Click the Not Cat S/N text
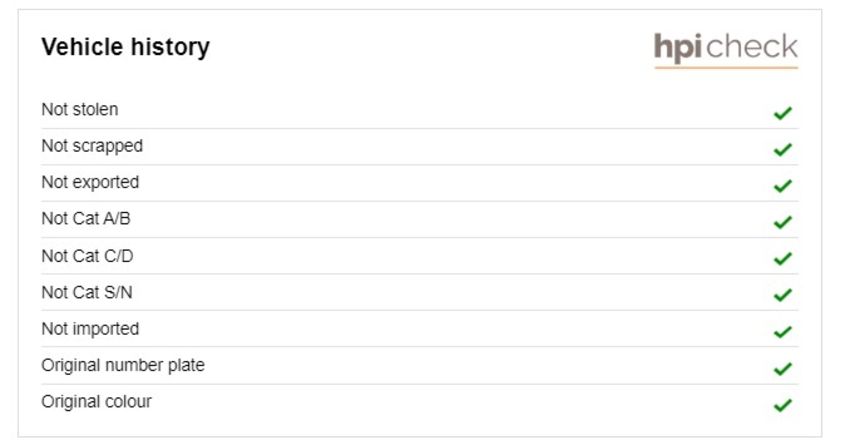The image size is (850, 440). tap(87, 292)
